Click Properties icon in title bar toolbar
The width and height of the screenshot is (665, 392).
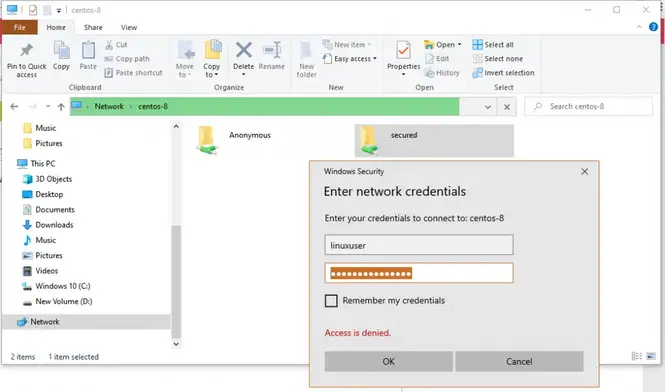33,10
